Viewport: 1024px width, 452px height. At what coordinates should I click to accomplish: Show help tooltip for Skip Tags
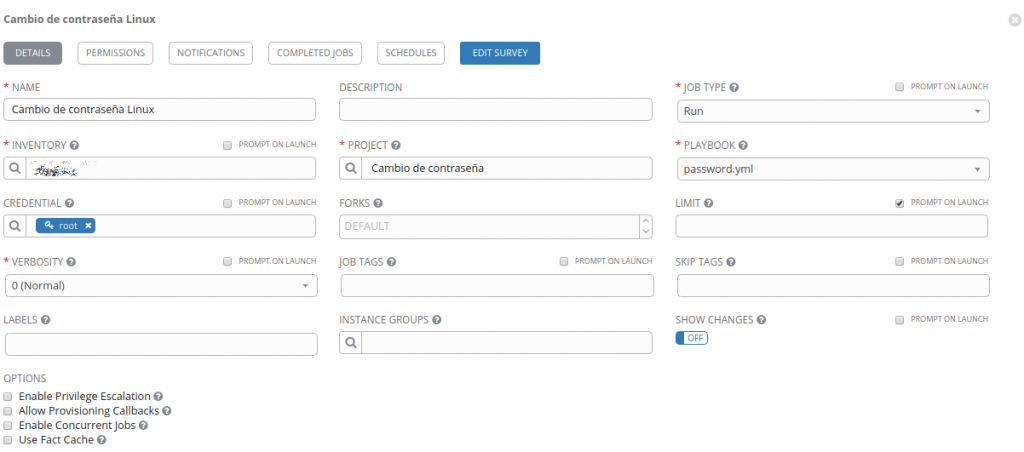pyautogui.click(x=731, y=262)
